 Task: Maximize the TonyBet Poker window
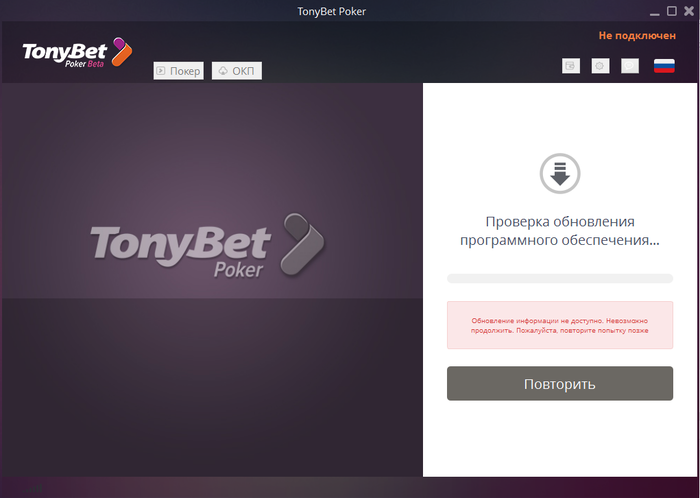tap(672, 11)
